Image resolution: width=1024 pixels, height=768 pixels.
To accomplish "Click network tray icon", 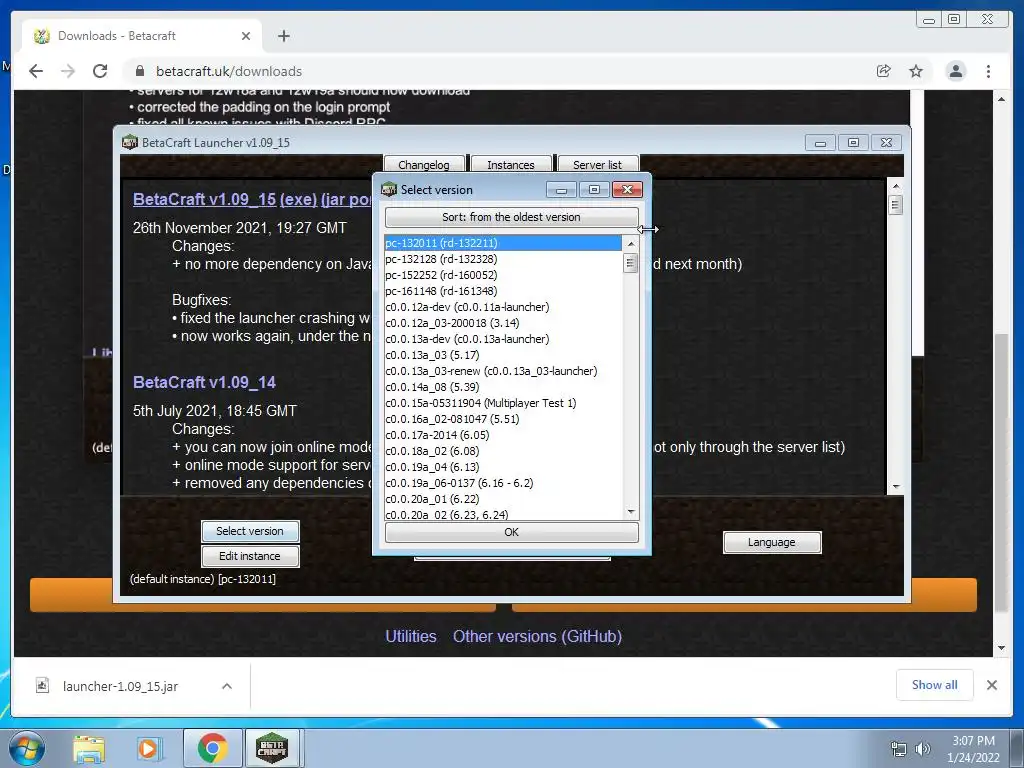I will click(899, 749).
